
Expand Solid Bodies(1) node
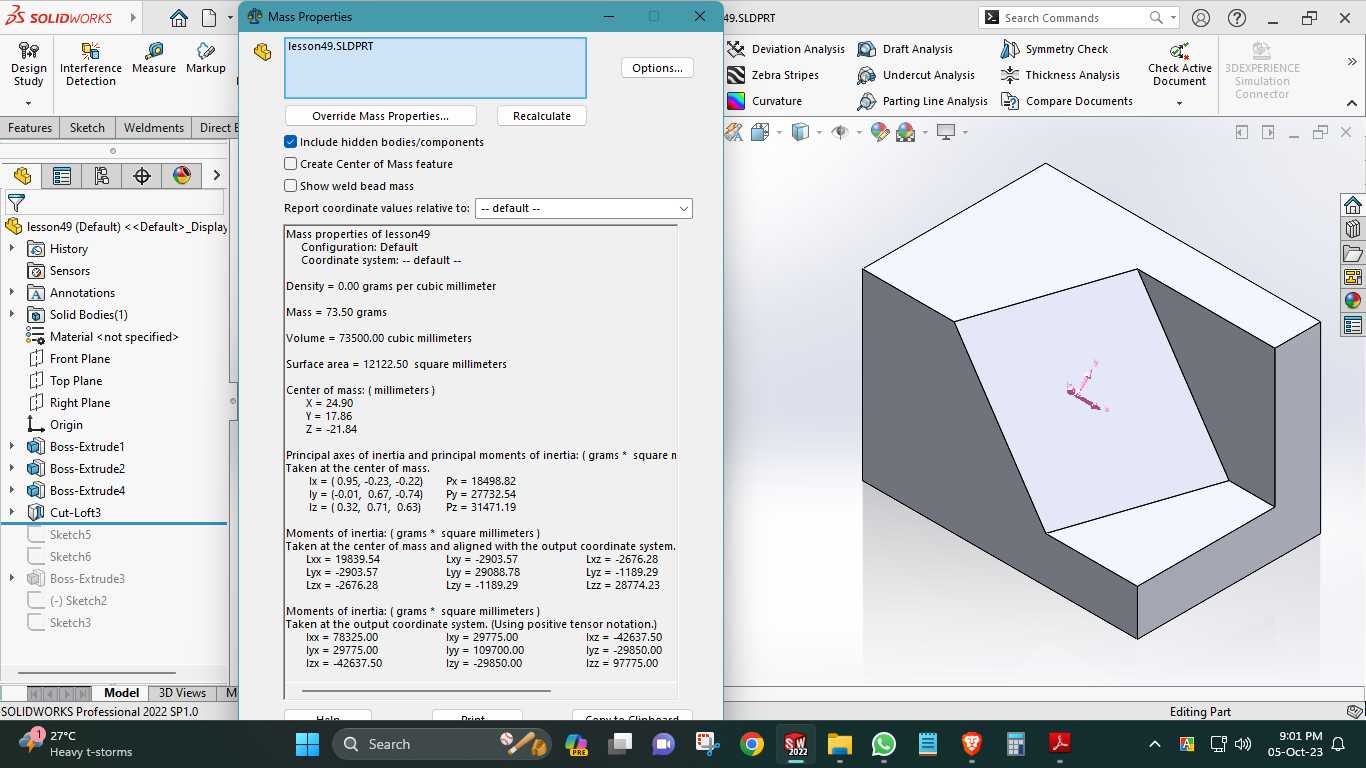coord(12,315)
